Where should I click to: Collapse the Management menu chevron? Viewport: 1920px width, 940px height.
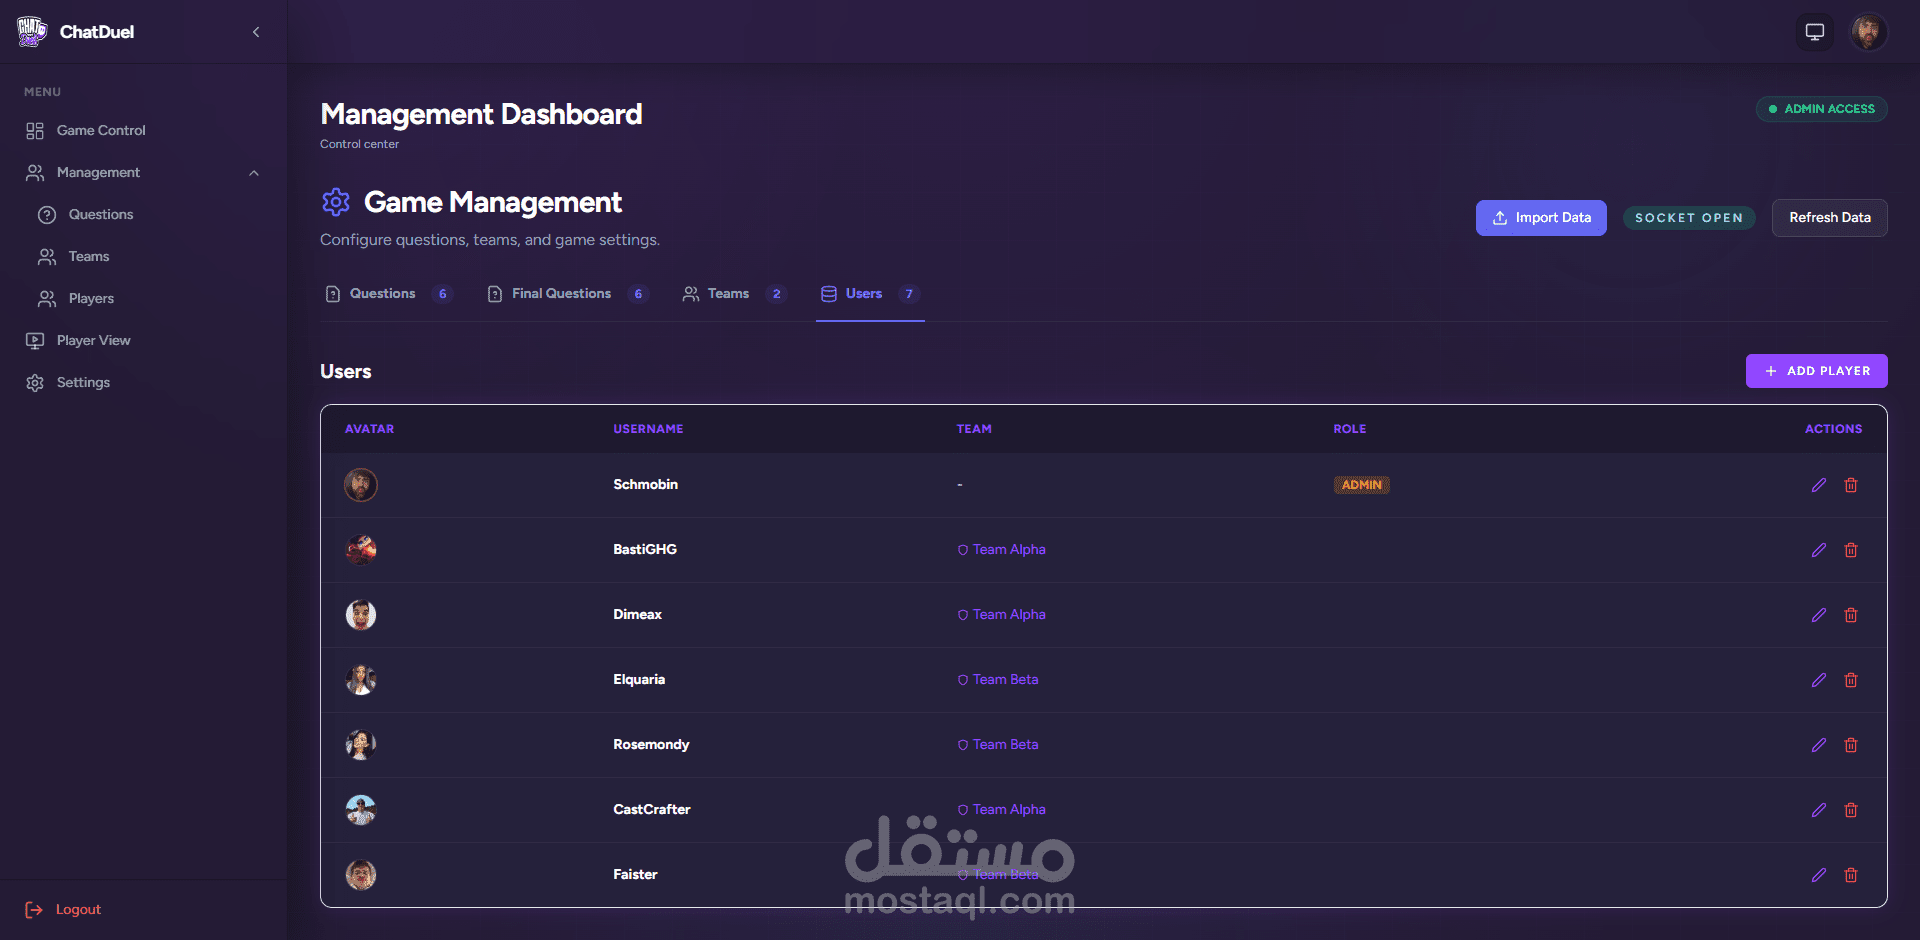pyautogui.click(x=254, y=173)
